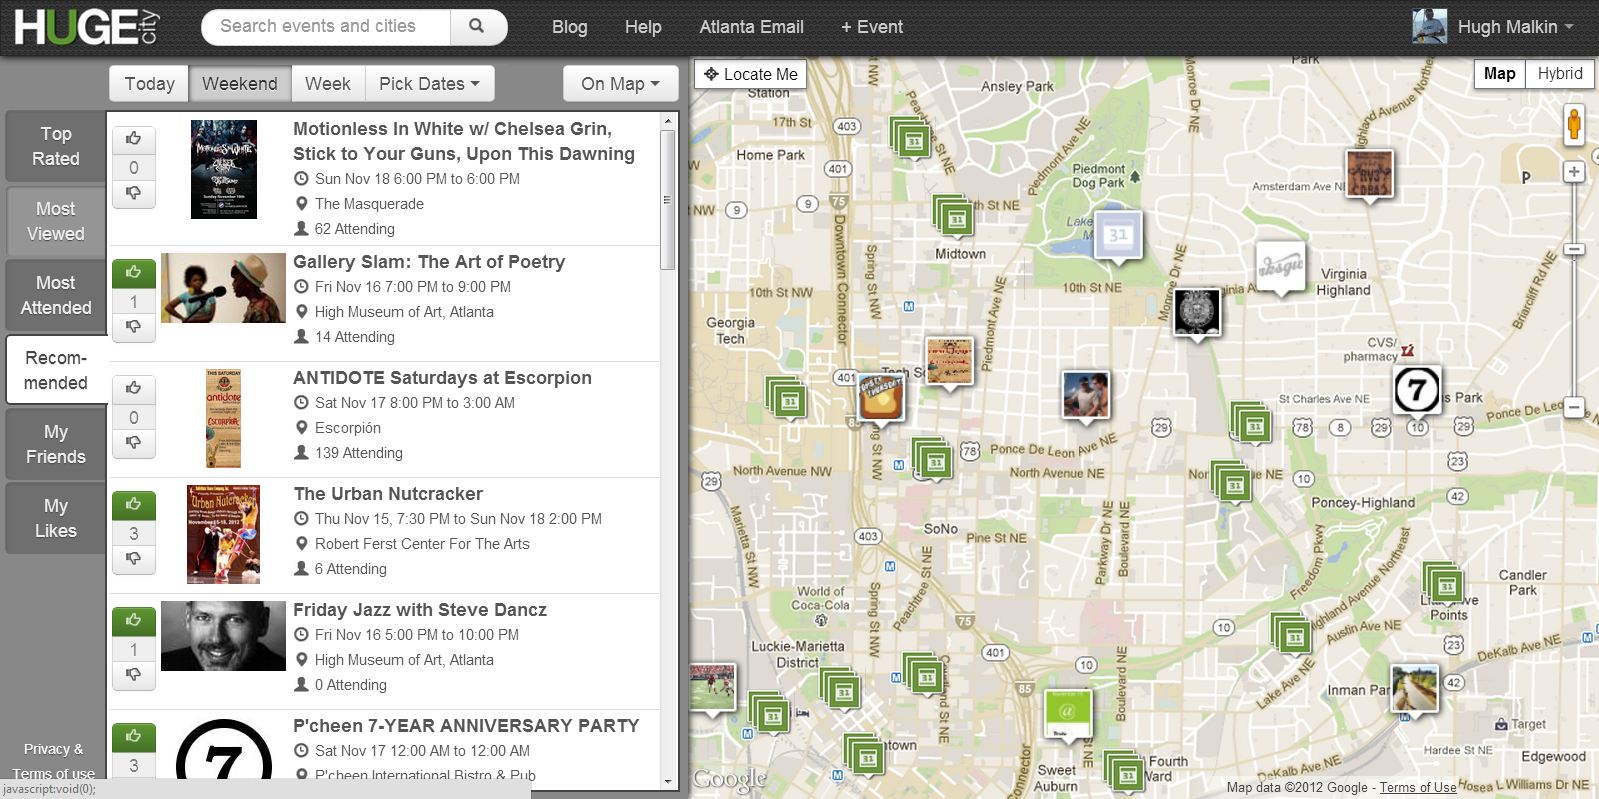Open the Piedmont Park calendar marker
The image size is (1599, 799).
pyautogui.click(x=1118, y=236)
